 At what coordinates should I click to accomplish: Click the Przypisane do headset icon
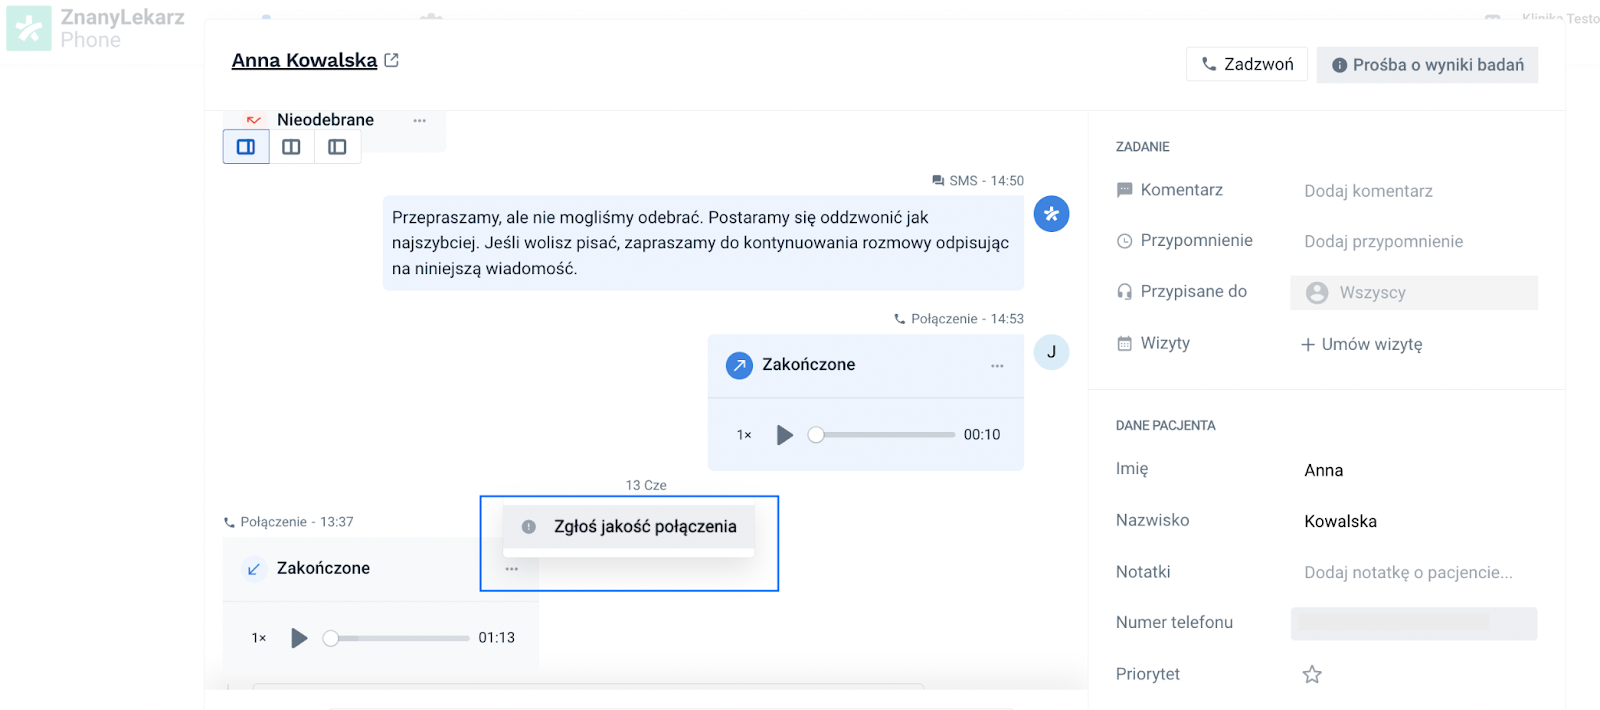(1124, 292)
